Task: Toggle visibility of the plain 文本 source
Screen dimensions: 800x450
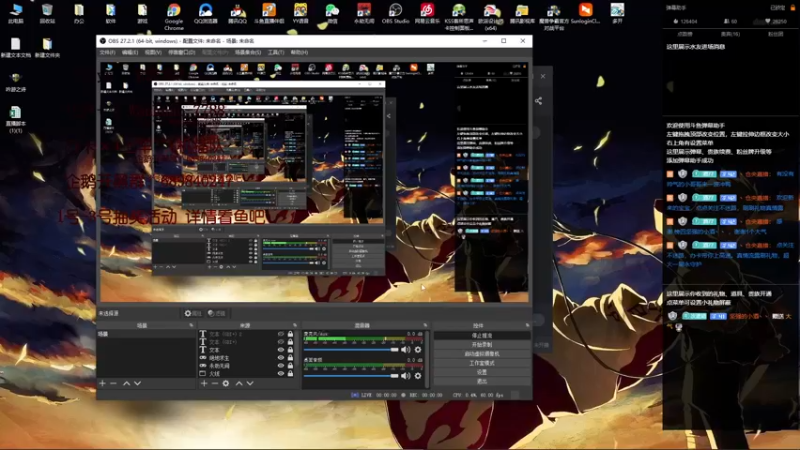Action: [281, 350]
